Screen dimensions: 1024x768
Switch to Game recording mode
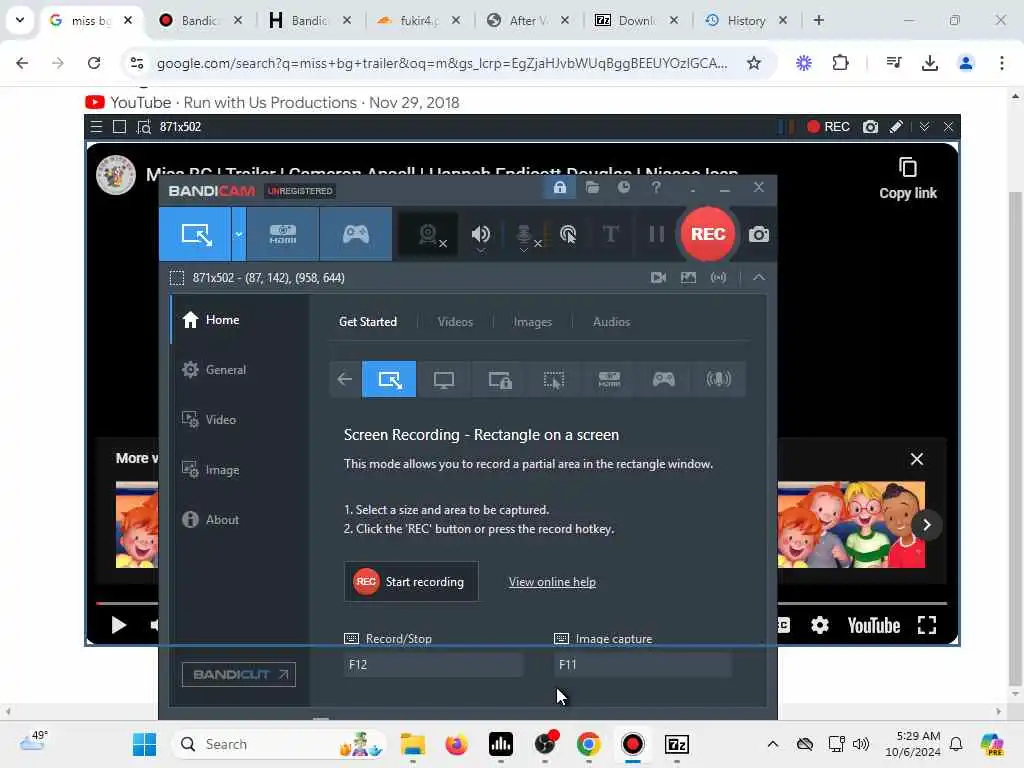click(x=356, y=234)
